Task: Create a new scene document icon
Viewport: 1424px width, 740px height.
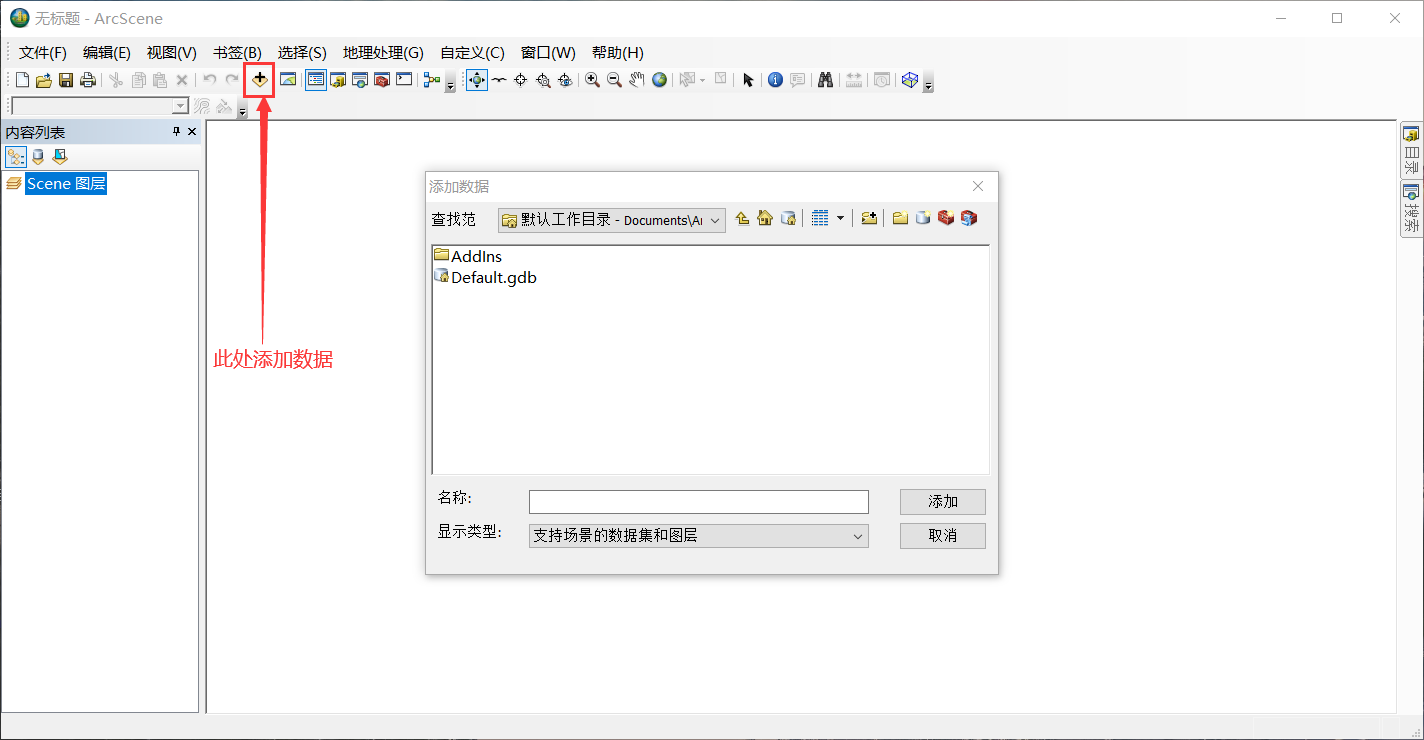Action: tap(22, 80)
